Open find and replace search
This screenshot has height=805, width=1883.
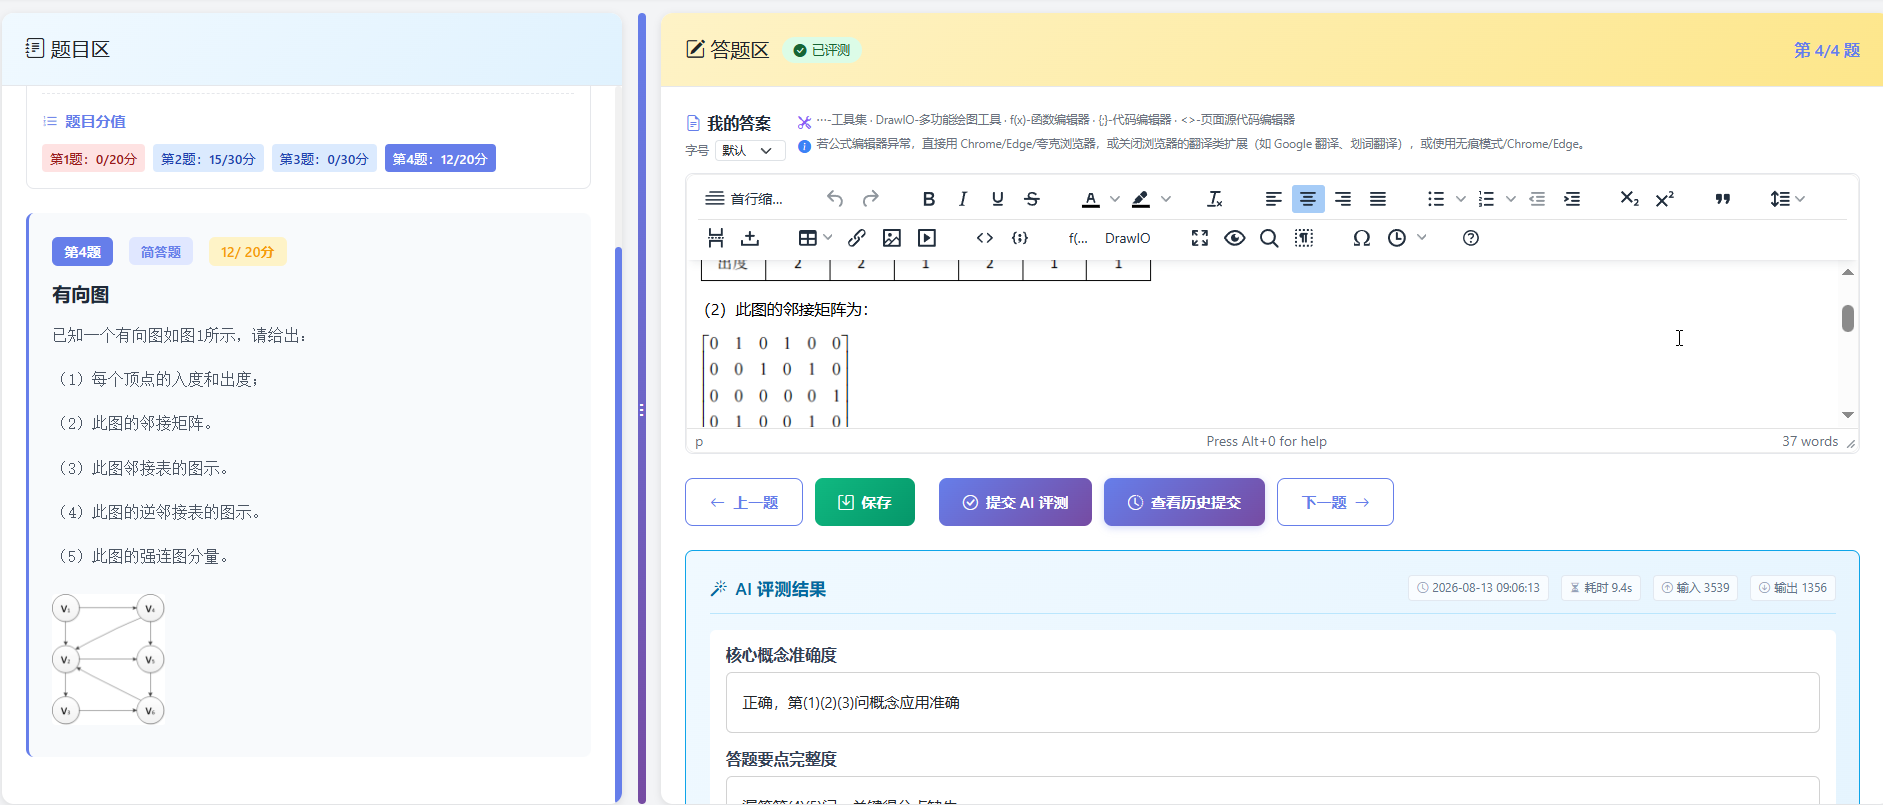(1269, 238)
